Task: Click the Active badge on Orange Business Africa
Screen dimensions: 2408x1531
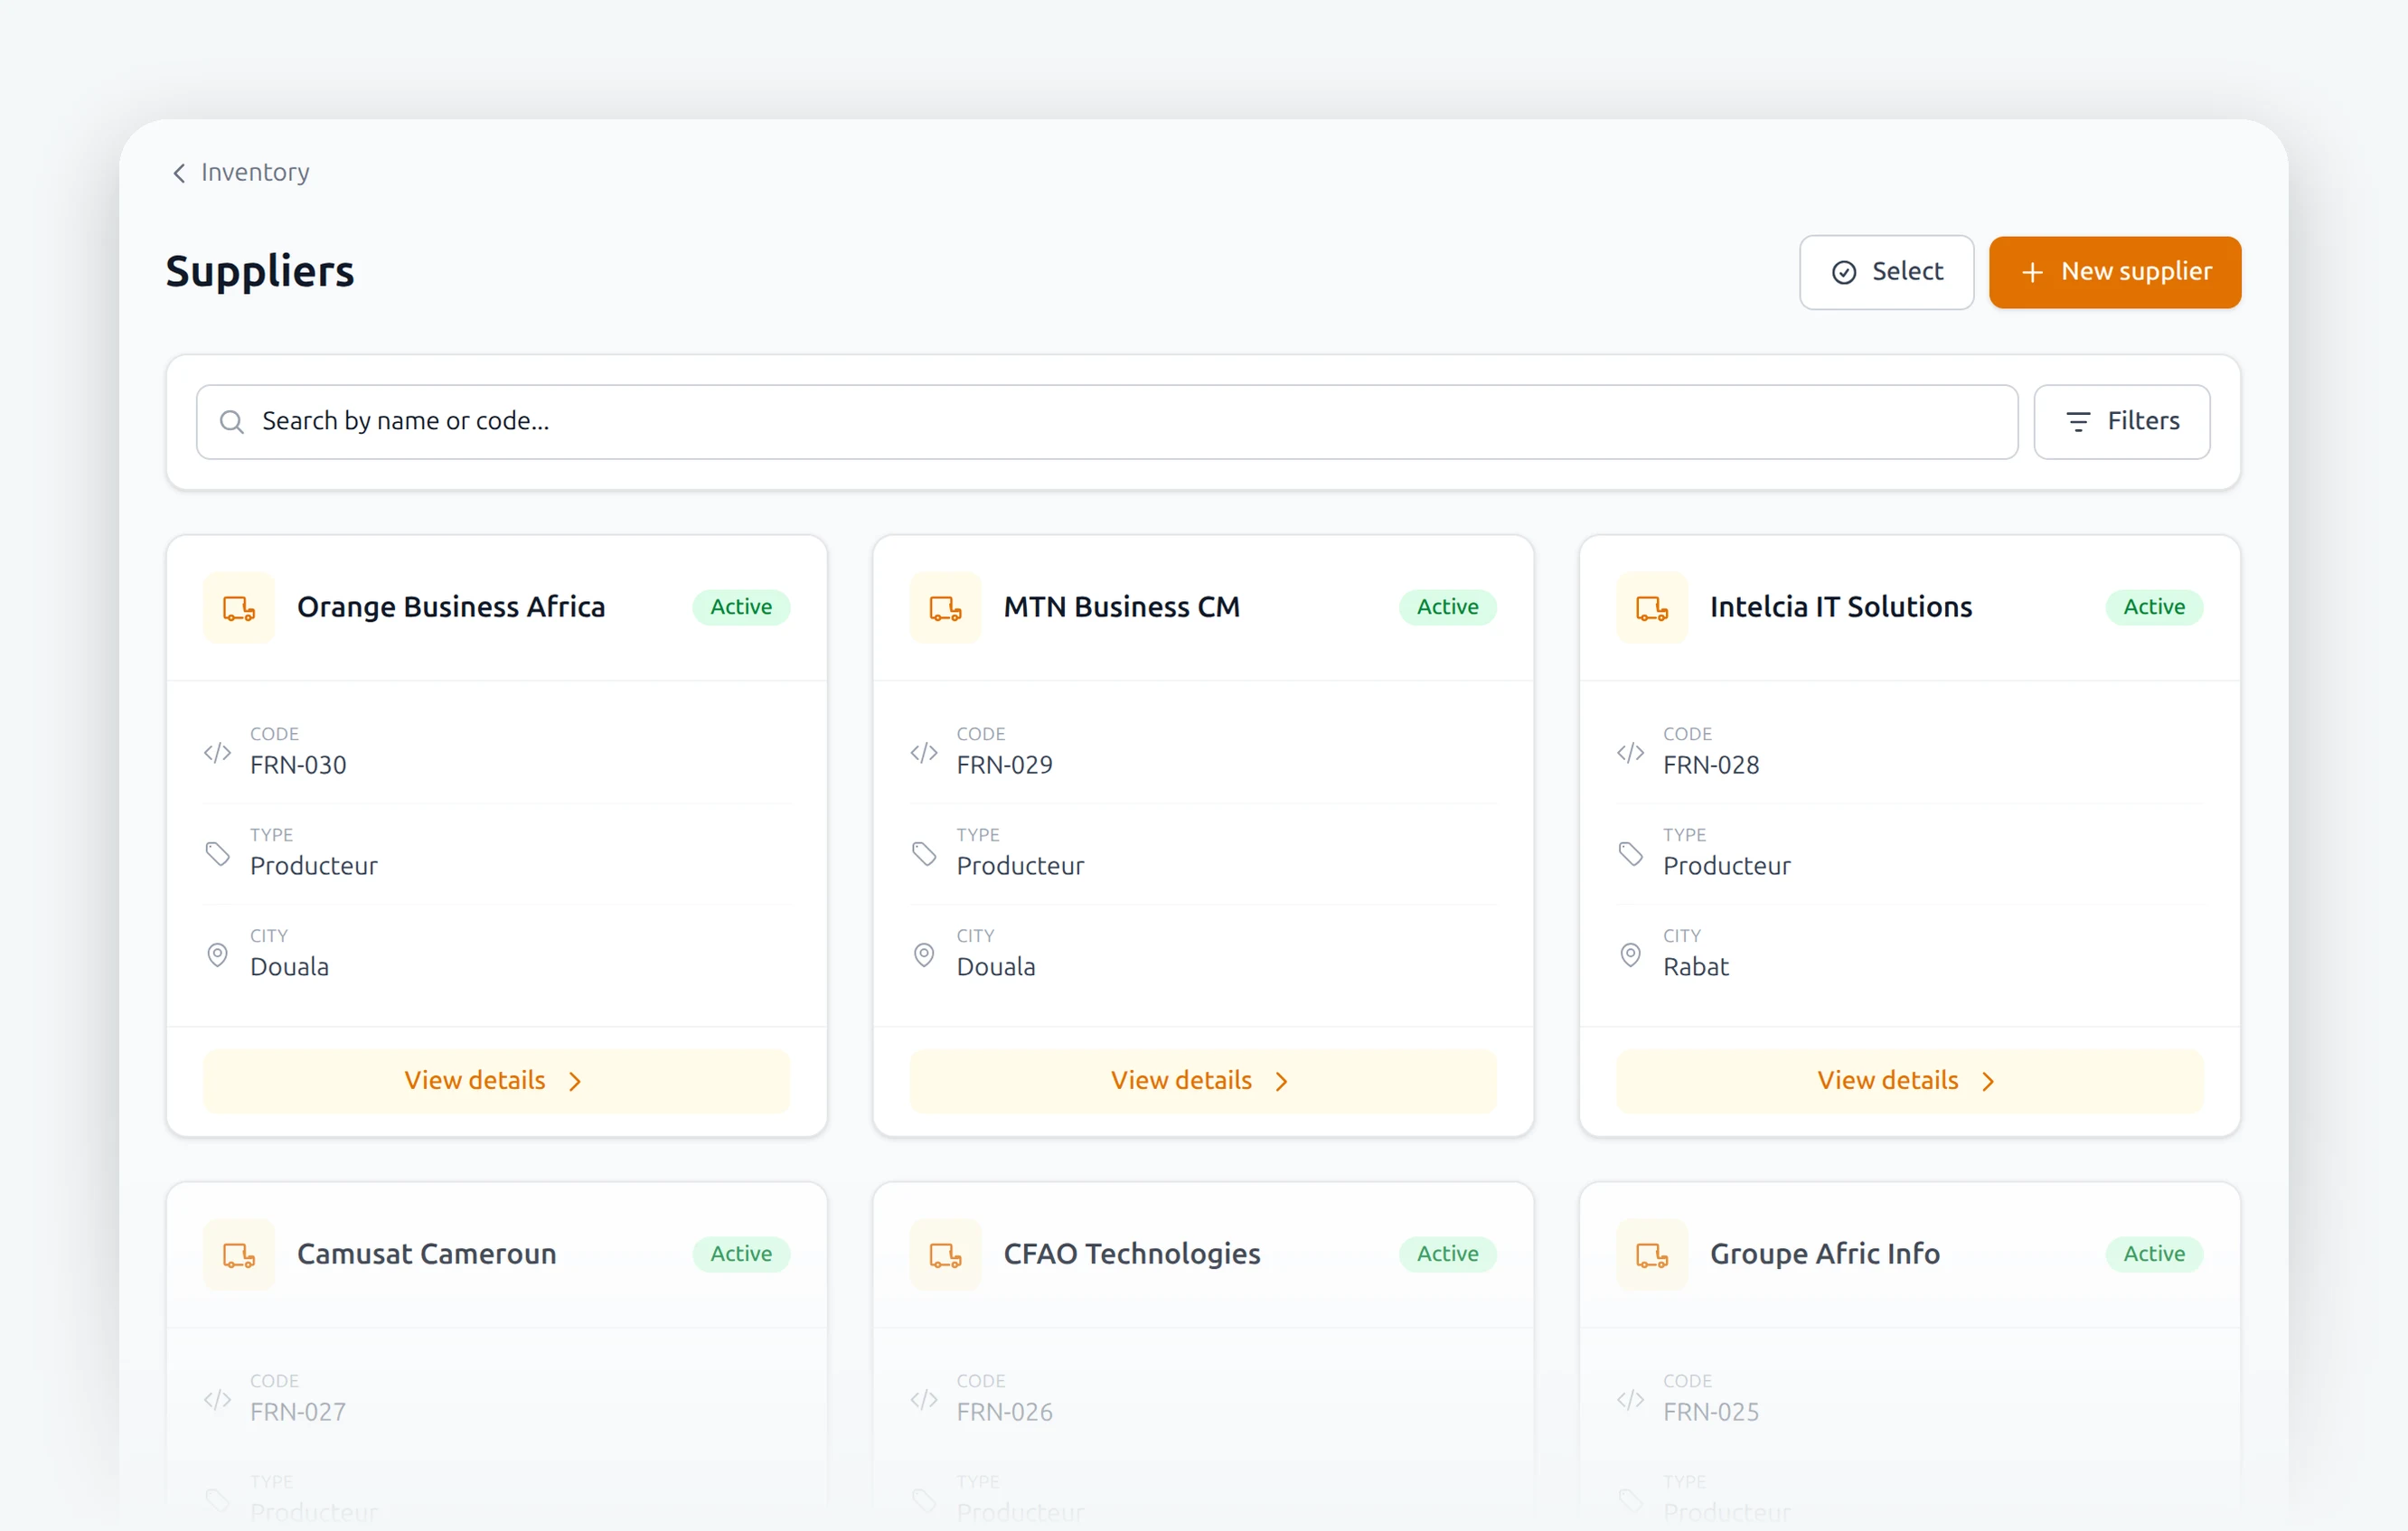Action: pos(741,607)
